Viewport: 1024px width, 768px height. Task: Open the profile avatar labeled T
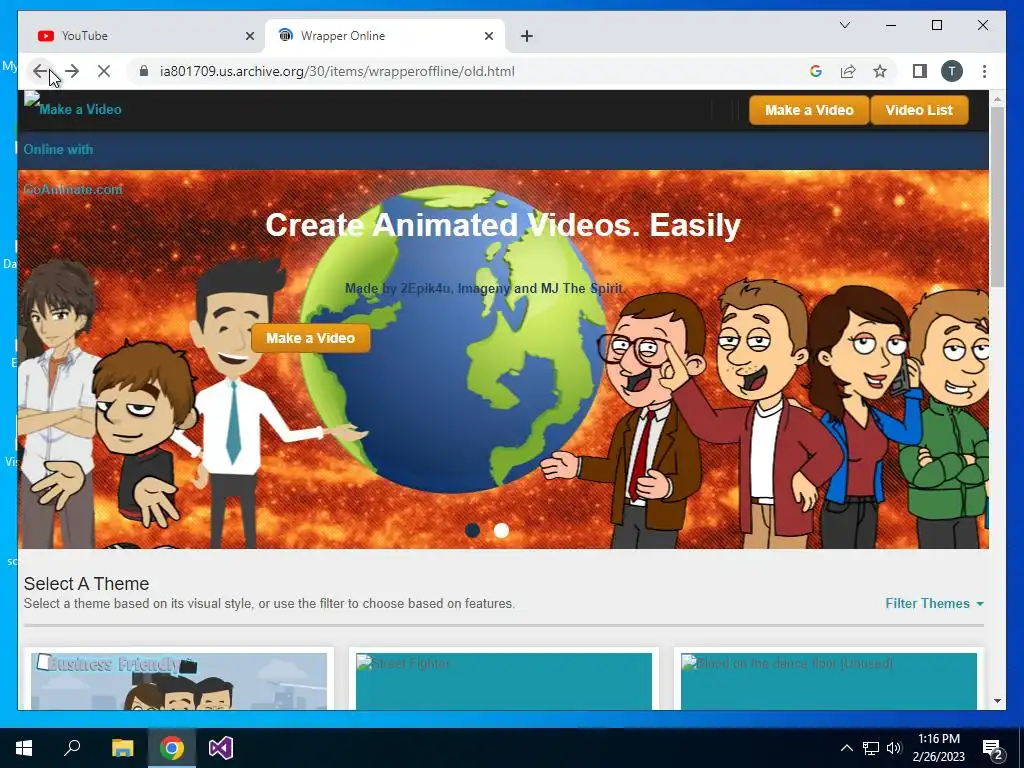pyautogui.click(x=952, y=71)
